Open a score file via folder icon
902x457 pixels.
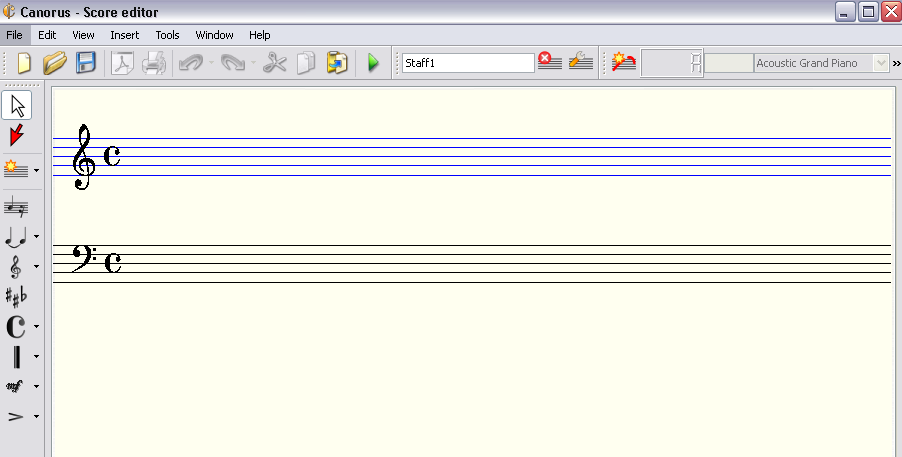pyautogui.click(x=54, y=63)
